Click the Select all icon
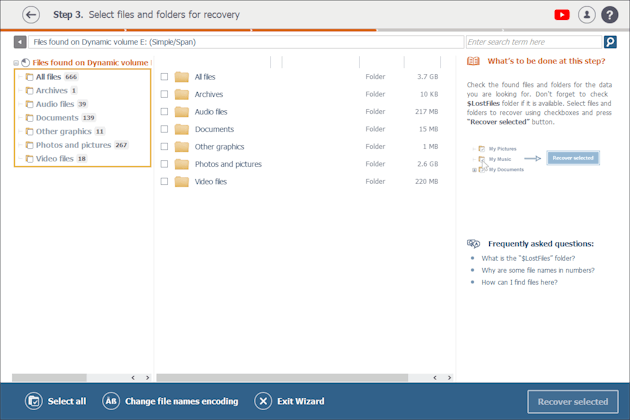 click(34, 401)
